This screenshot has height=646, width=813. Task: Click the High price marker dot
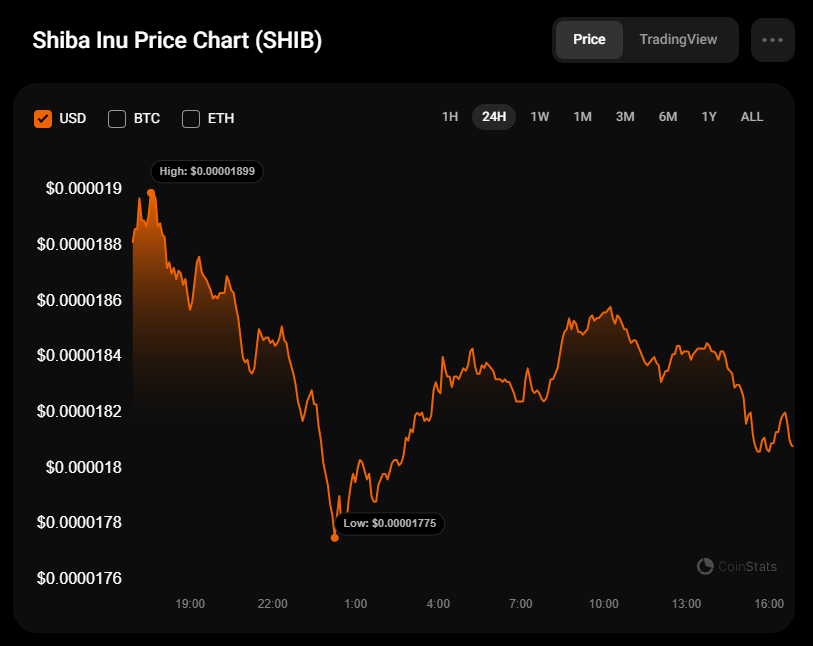151,192
